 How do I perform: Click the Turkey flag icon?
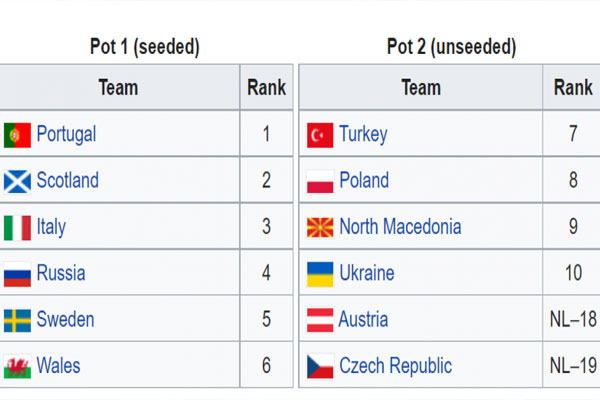320,135
